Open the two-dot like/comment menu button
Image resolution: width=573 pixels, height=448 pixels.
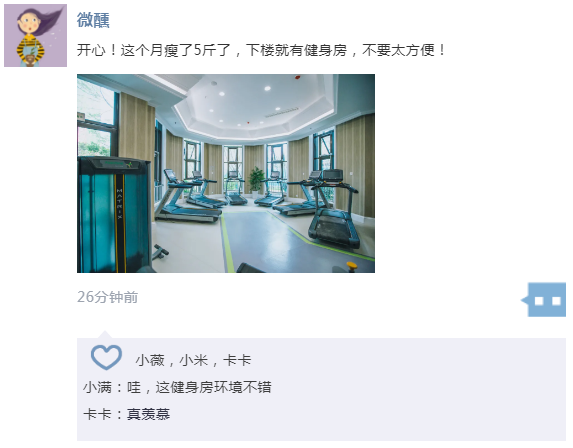543,300
